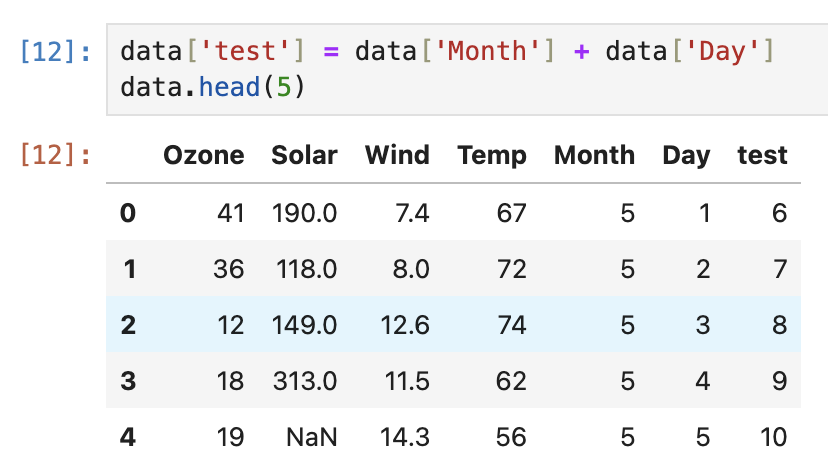The width and height of the screenshot is (828, 476).
Task: Select the Ozone column header
Action: click(204, 155)
